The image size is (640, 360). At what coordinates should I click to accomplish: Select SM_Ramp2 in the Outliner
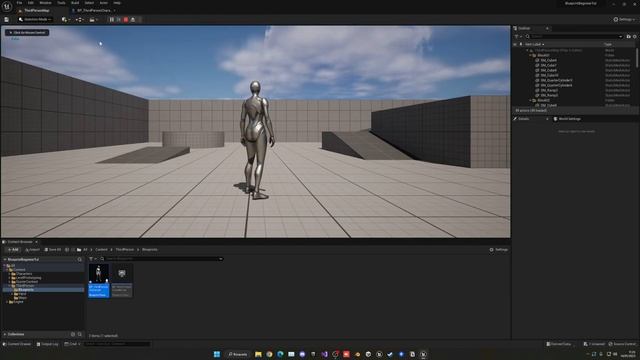coord(549,90)
